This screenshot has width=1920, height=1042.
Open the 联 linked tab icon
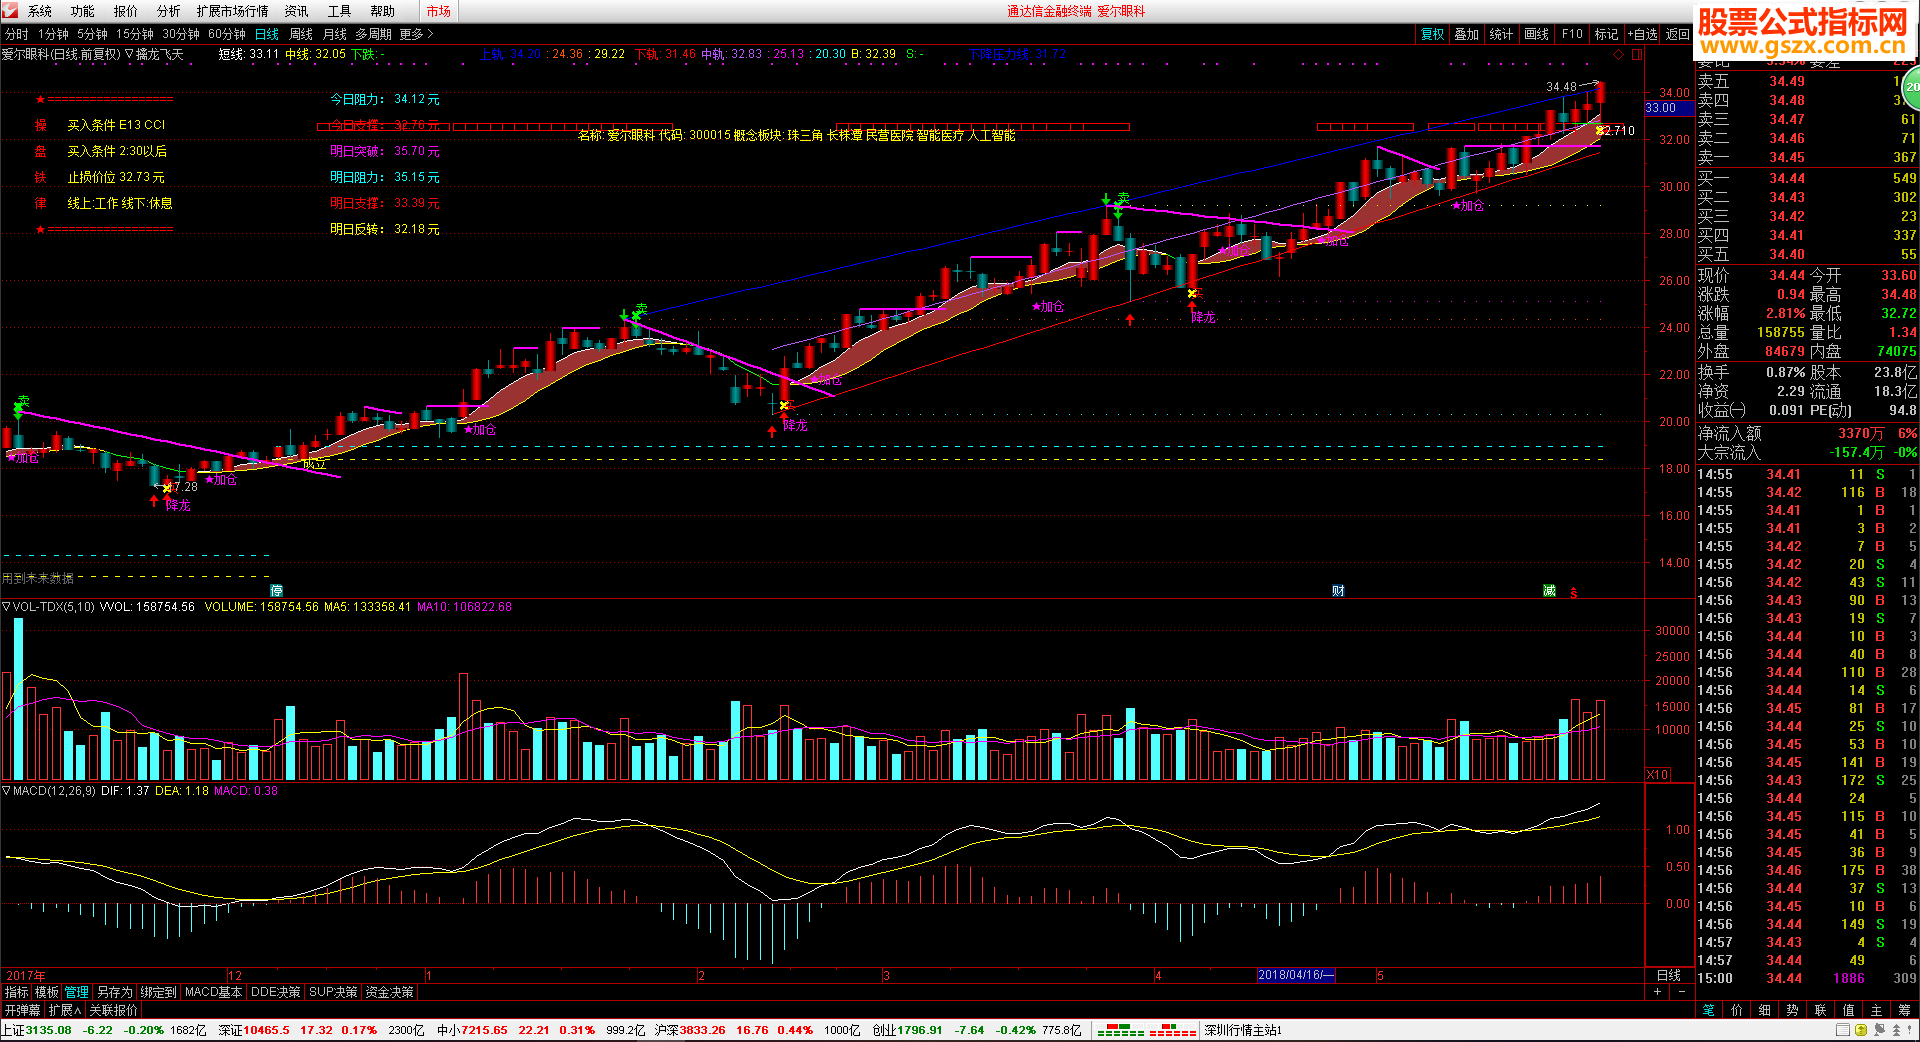click(x=1821, y=1010)
